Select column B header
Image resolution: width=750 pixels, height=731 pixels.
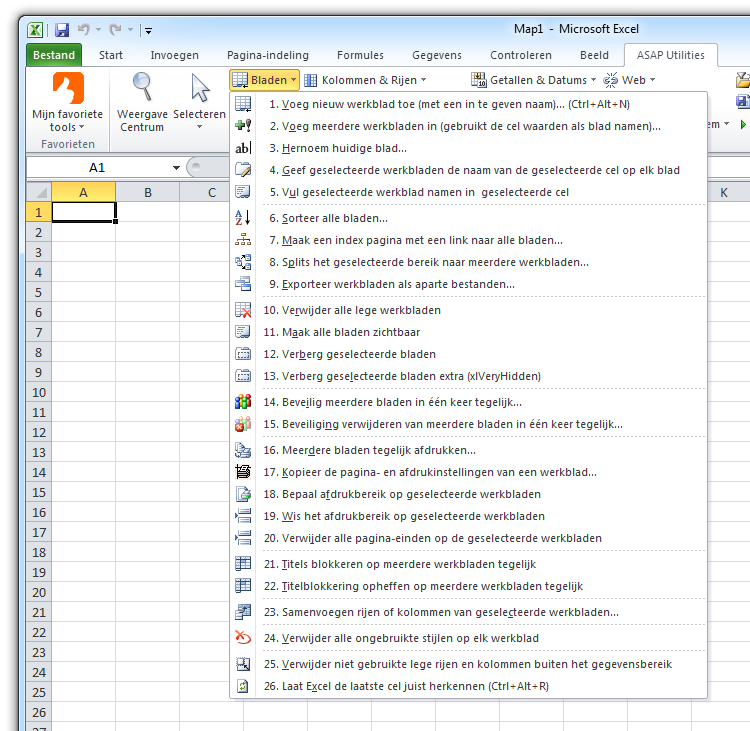tap(148, 192)
